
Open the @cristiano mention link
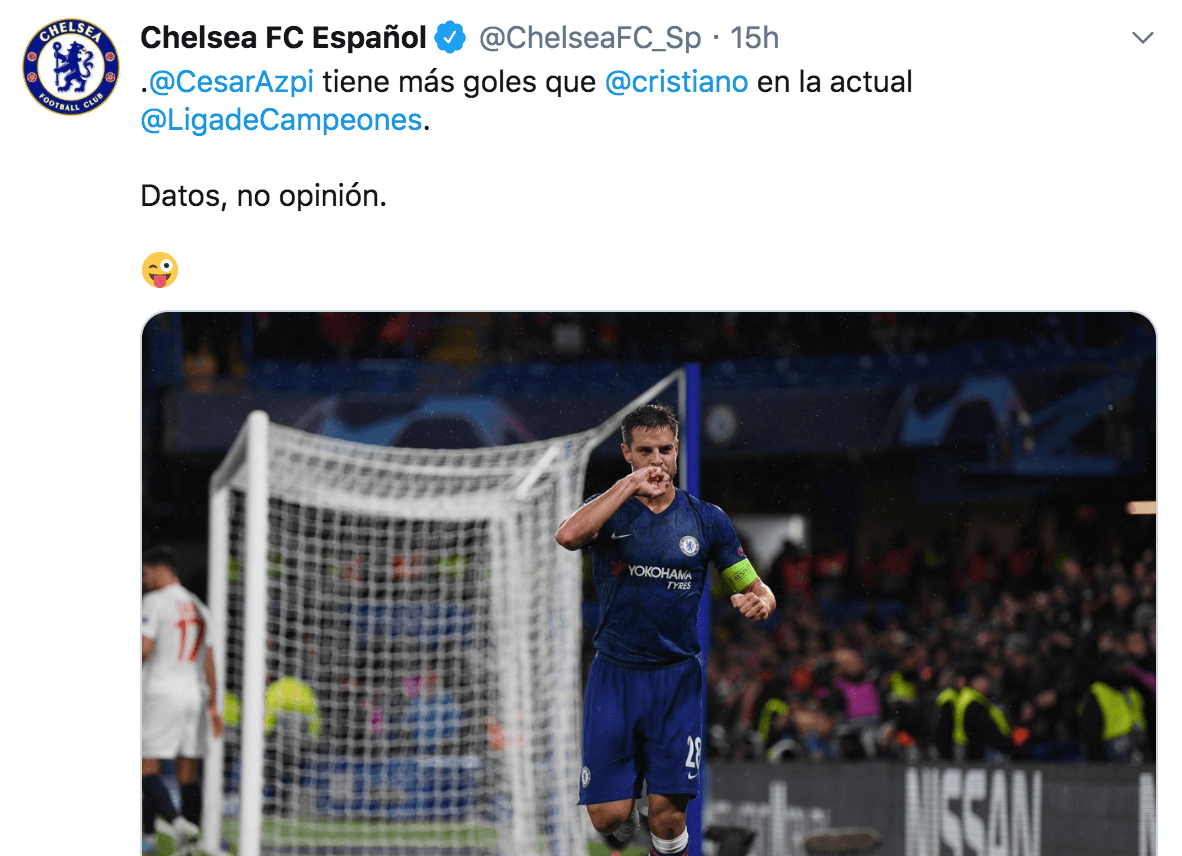677,82
